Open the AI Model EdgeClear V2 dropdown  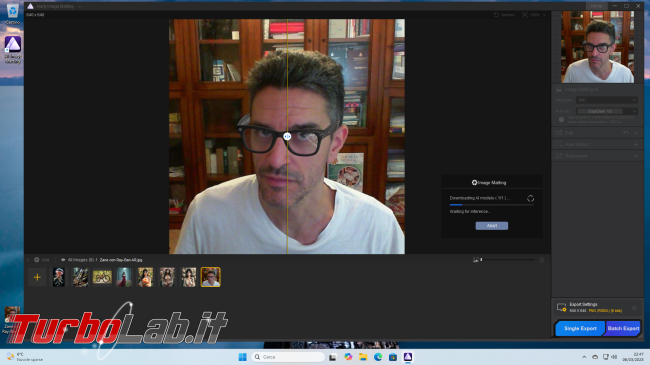coord(606,111)
